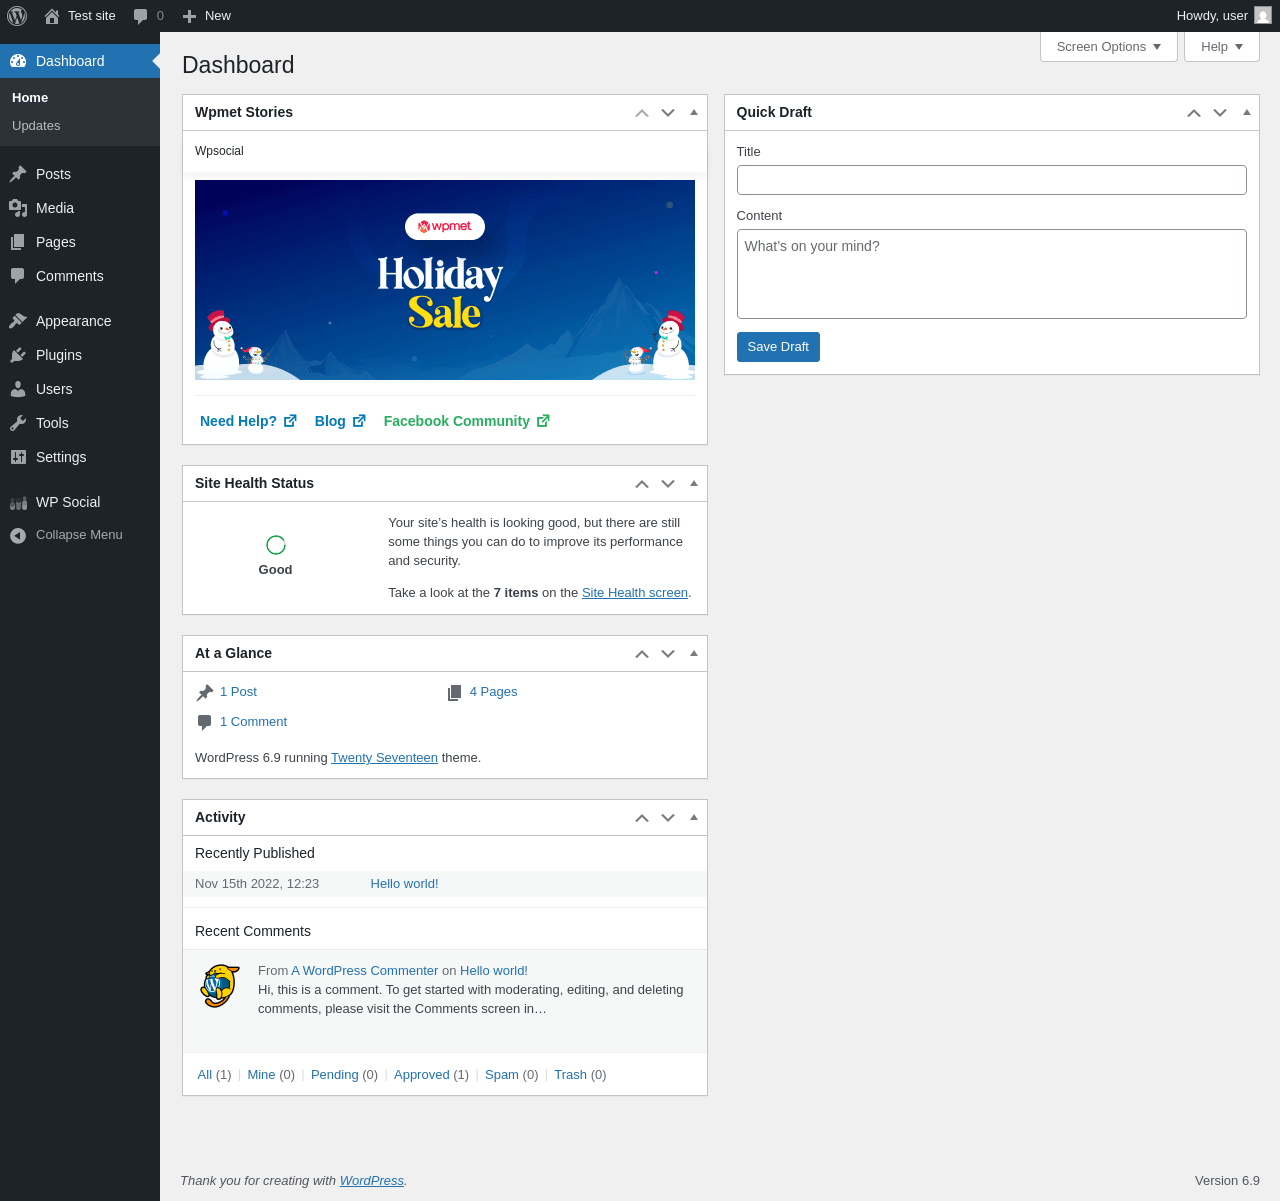The image size is (1280, 1201).
Task: Open the Settings menu
Action: point(80,457)
